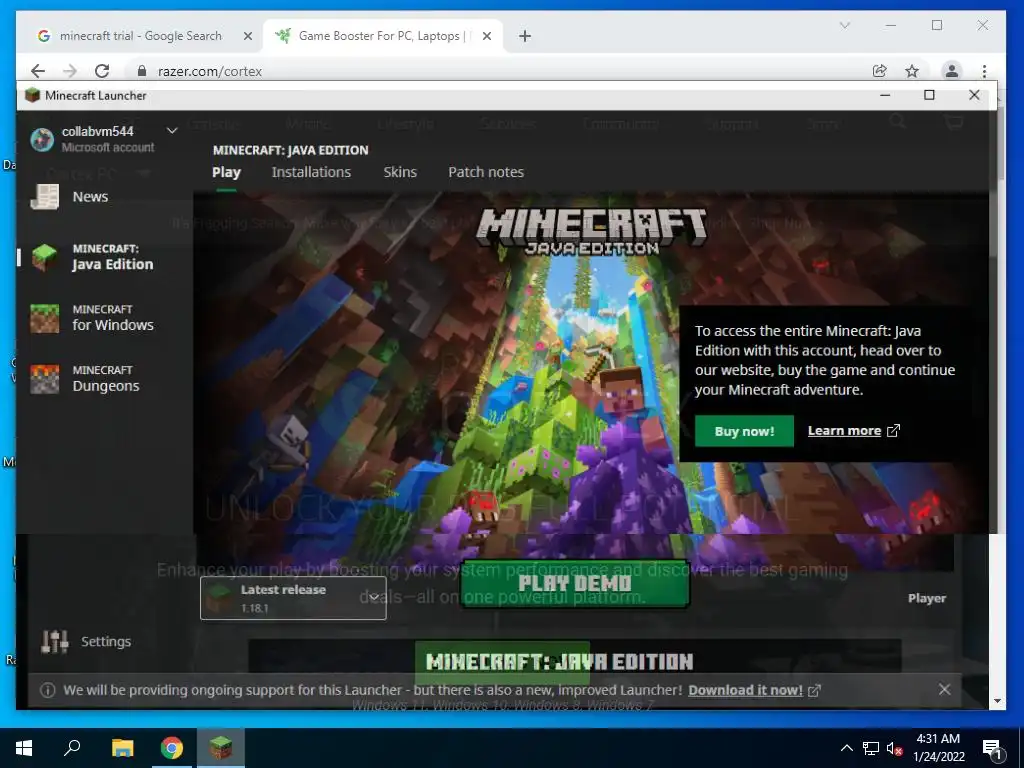
Task: Open the Latest release version dropdown
Action: pyautogui.click(x=293, y=598)
